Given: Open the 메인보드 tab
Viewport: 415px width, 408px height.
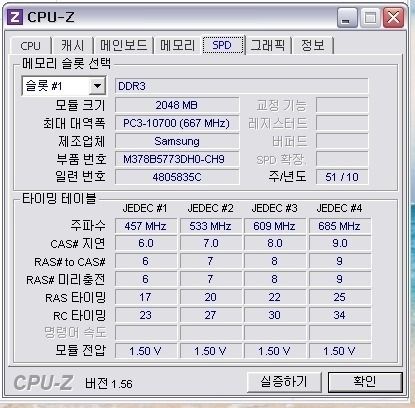Looking at the screenshot, I should [x=123, y=46].
